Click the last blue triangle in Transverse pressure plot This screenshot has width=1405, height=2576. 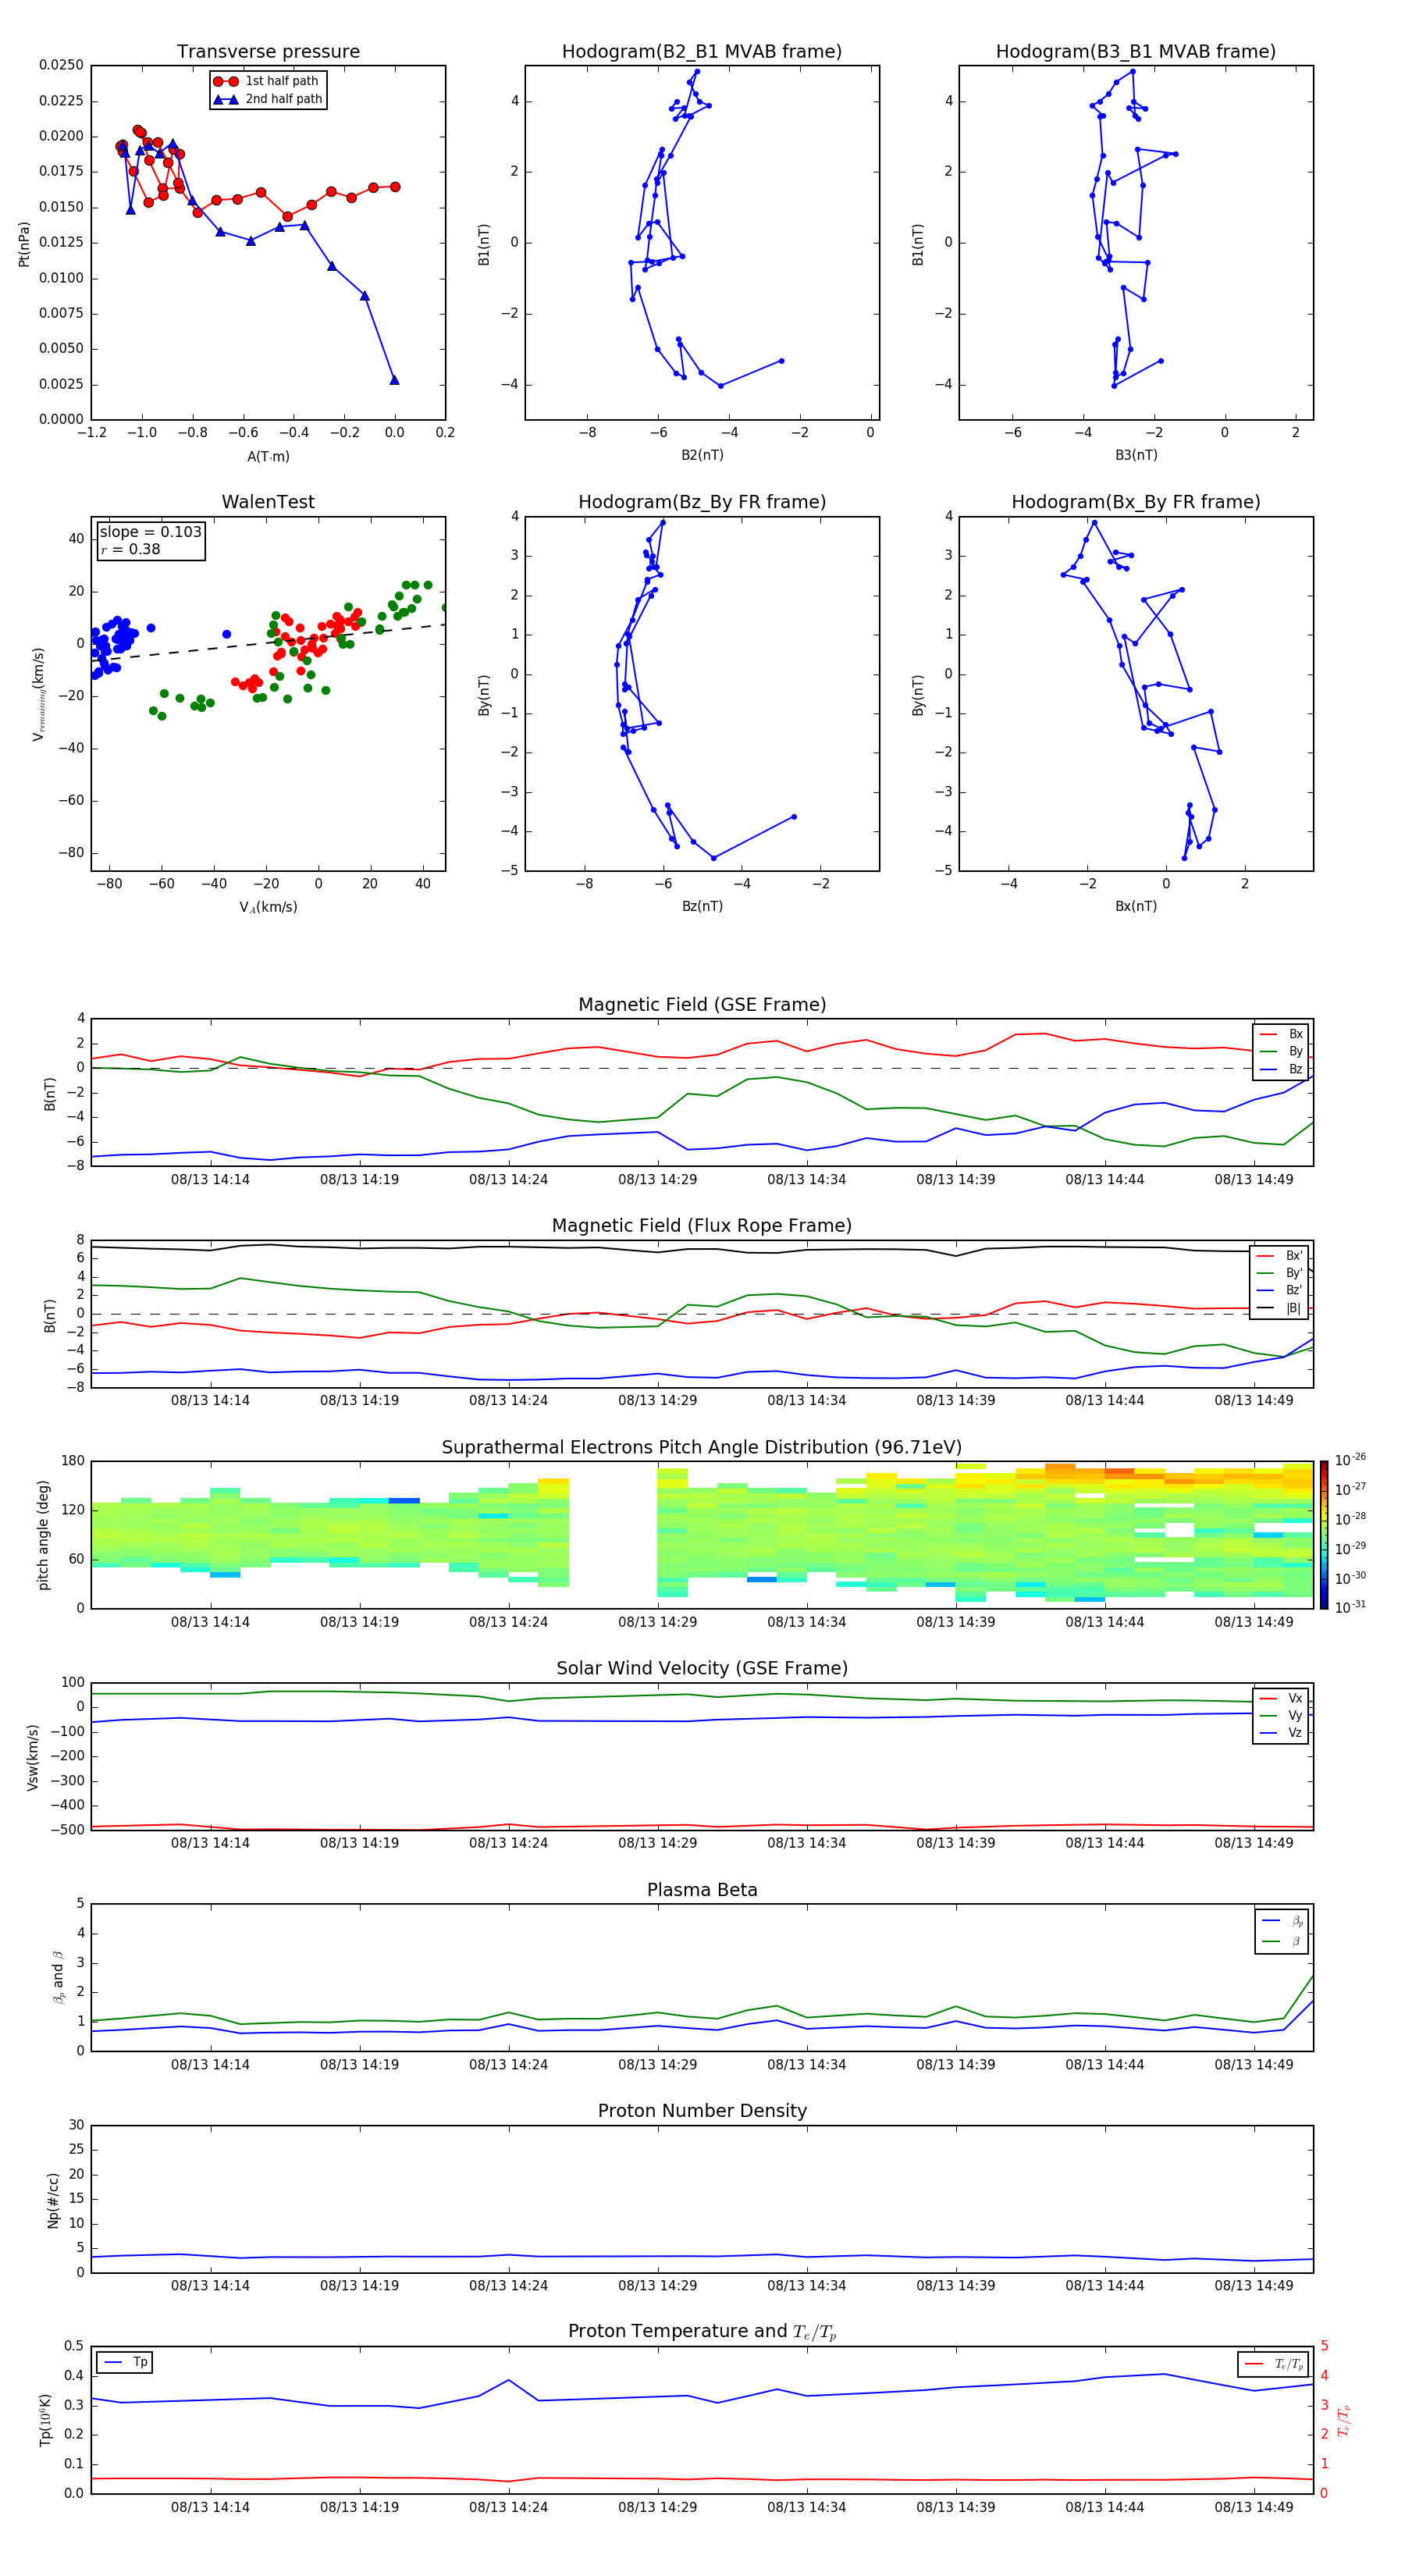394,380
